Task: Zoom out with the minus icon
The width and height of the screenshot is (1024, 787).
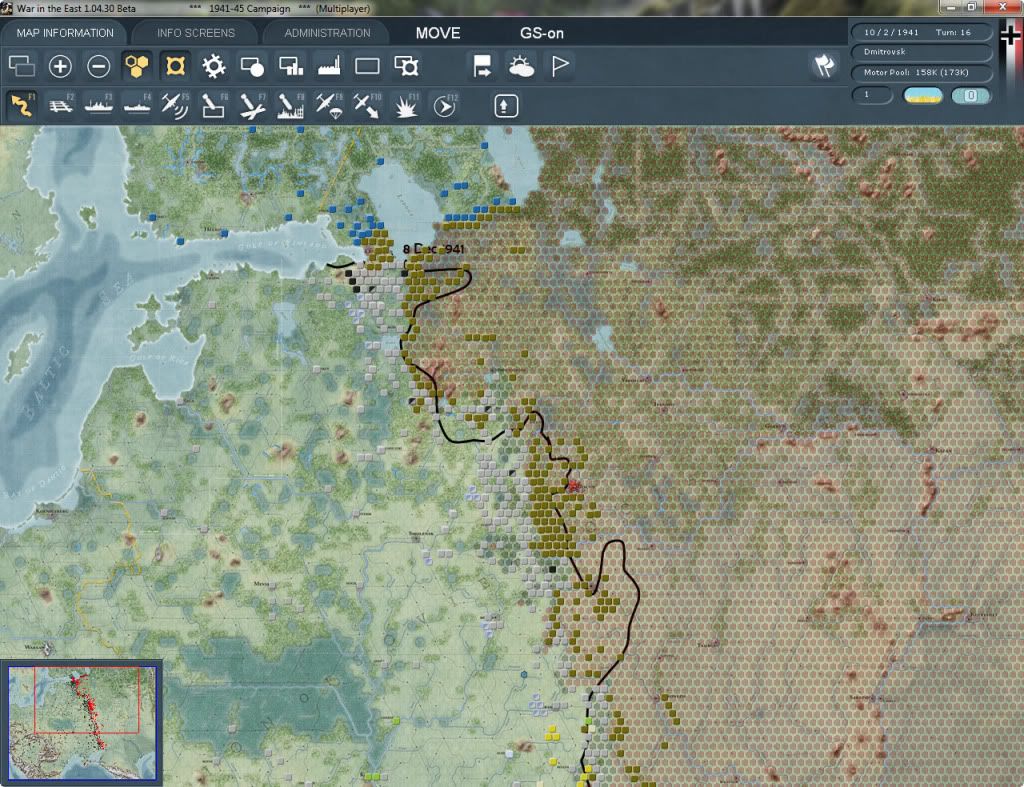Action: tap(99, 66)
